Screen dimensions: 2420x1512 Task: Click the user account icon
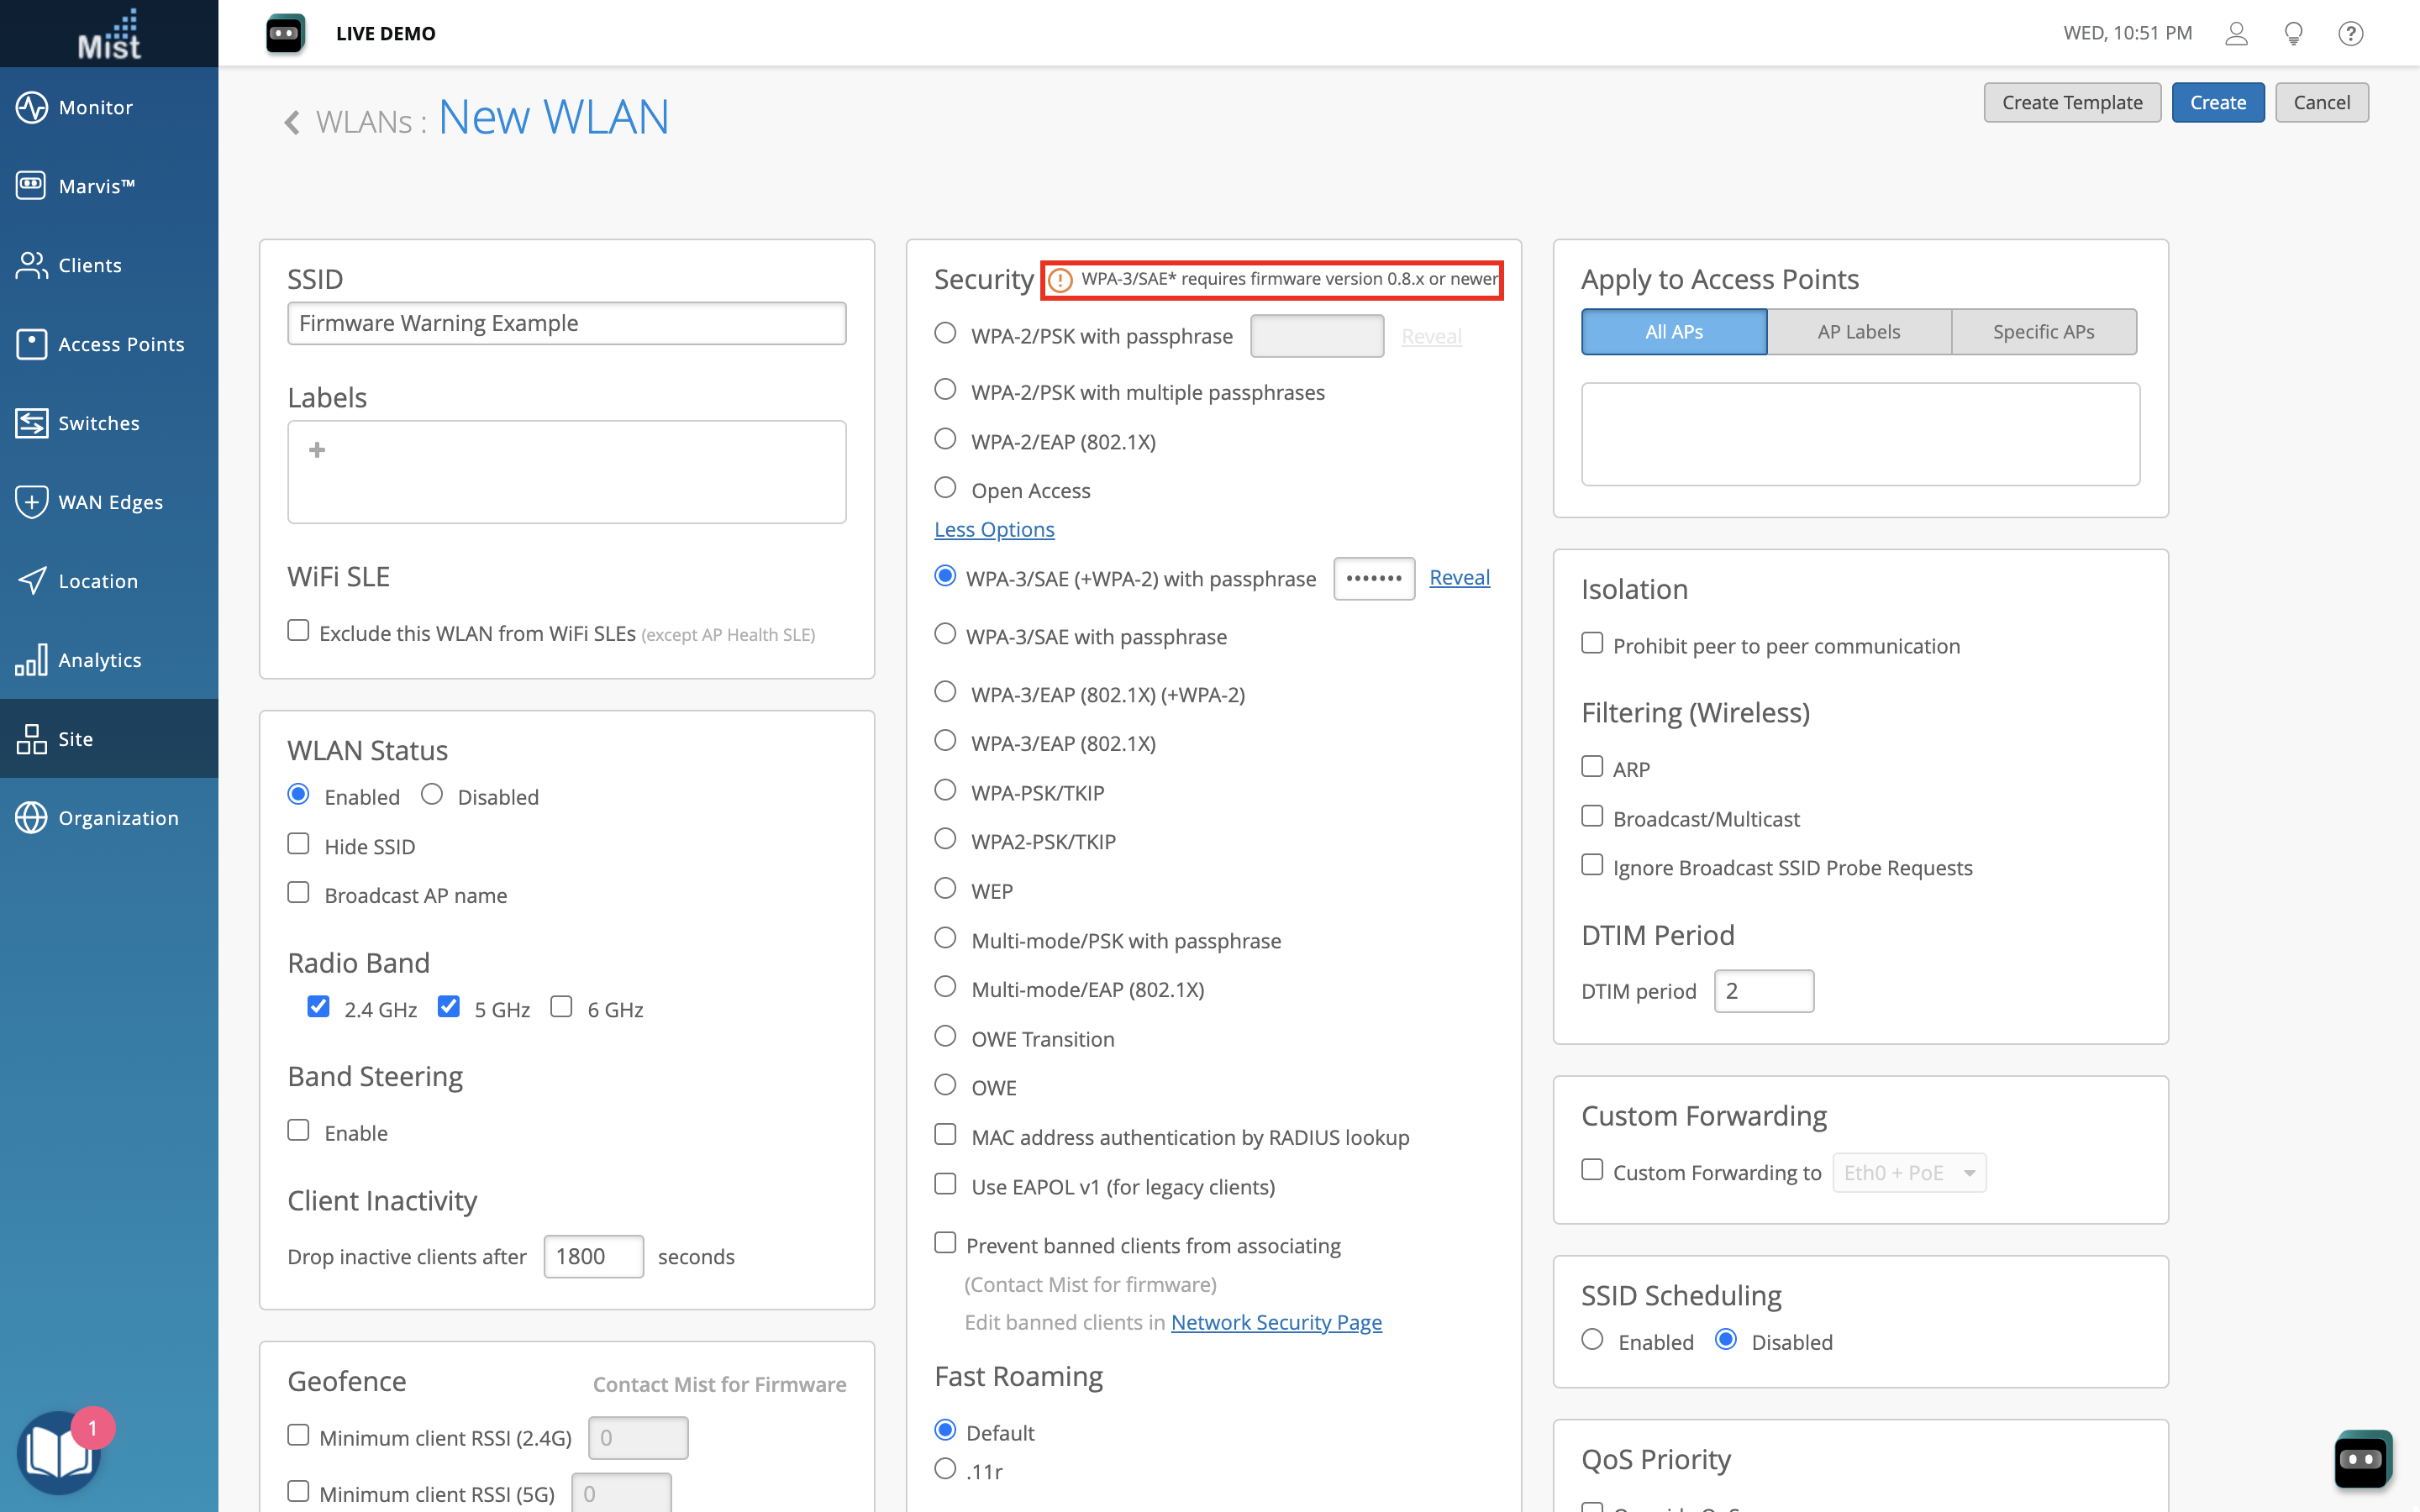coord(2236,34)
